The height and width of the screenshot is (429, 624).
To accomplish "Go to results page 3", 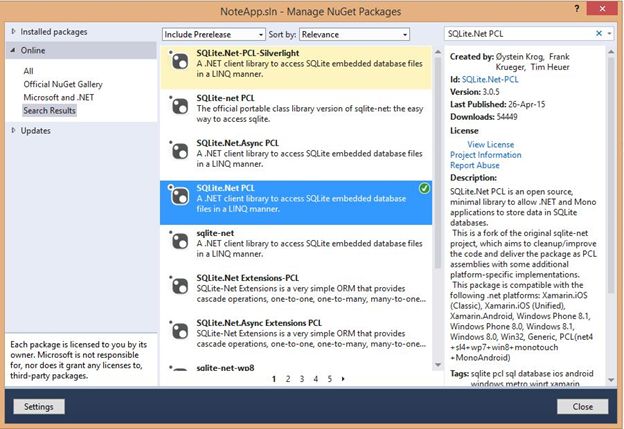I will click(302, 379).
